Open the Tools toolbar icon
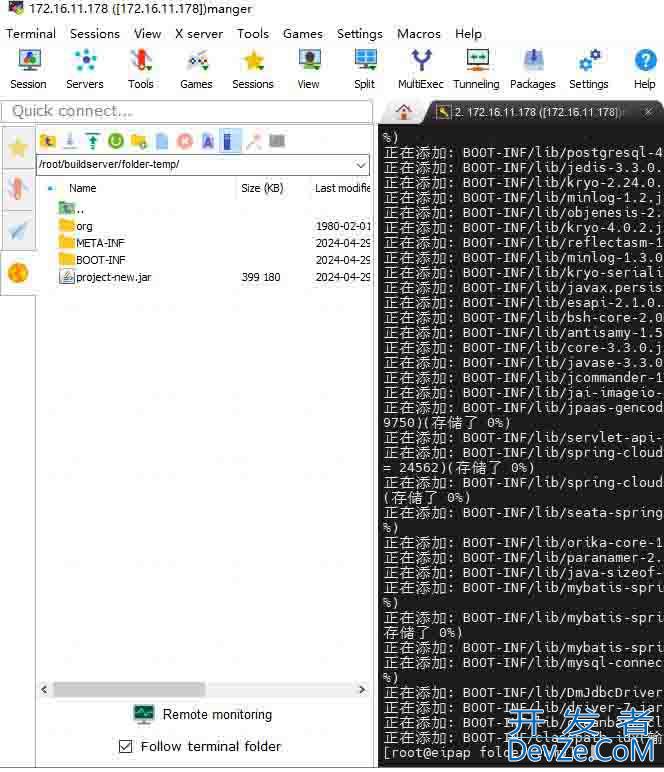This screenshot has height=772, width=664. (x=141, y=69)
